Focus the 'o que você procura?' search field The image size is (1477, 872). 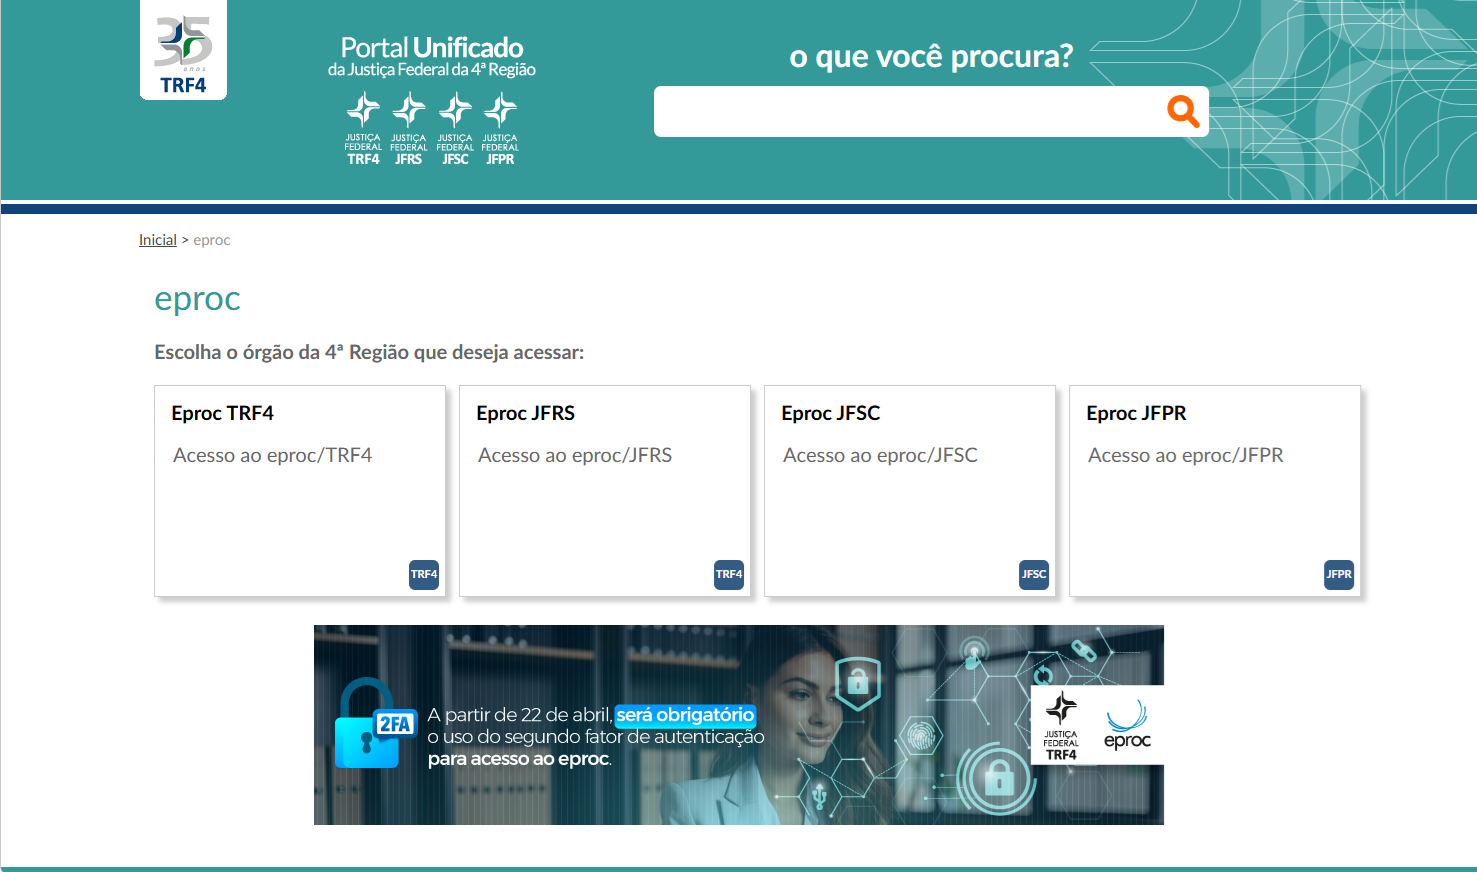905,111
